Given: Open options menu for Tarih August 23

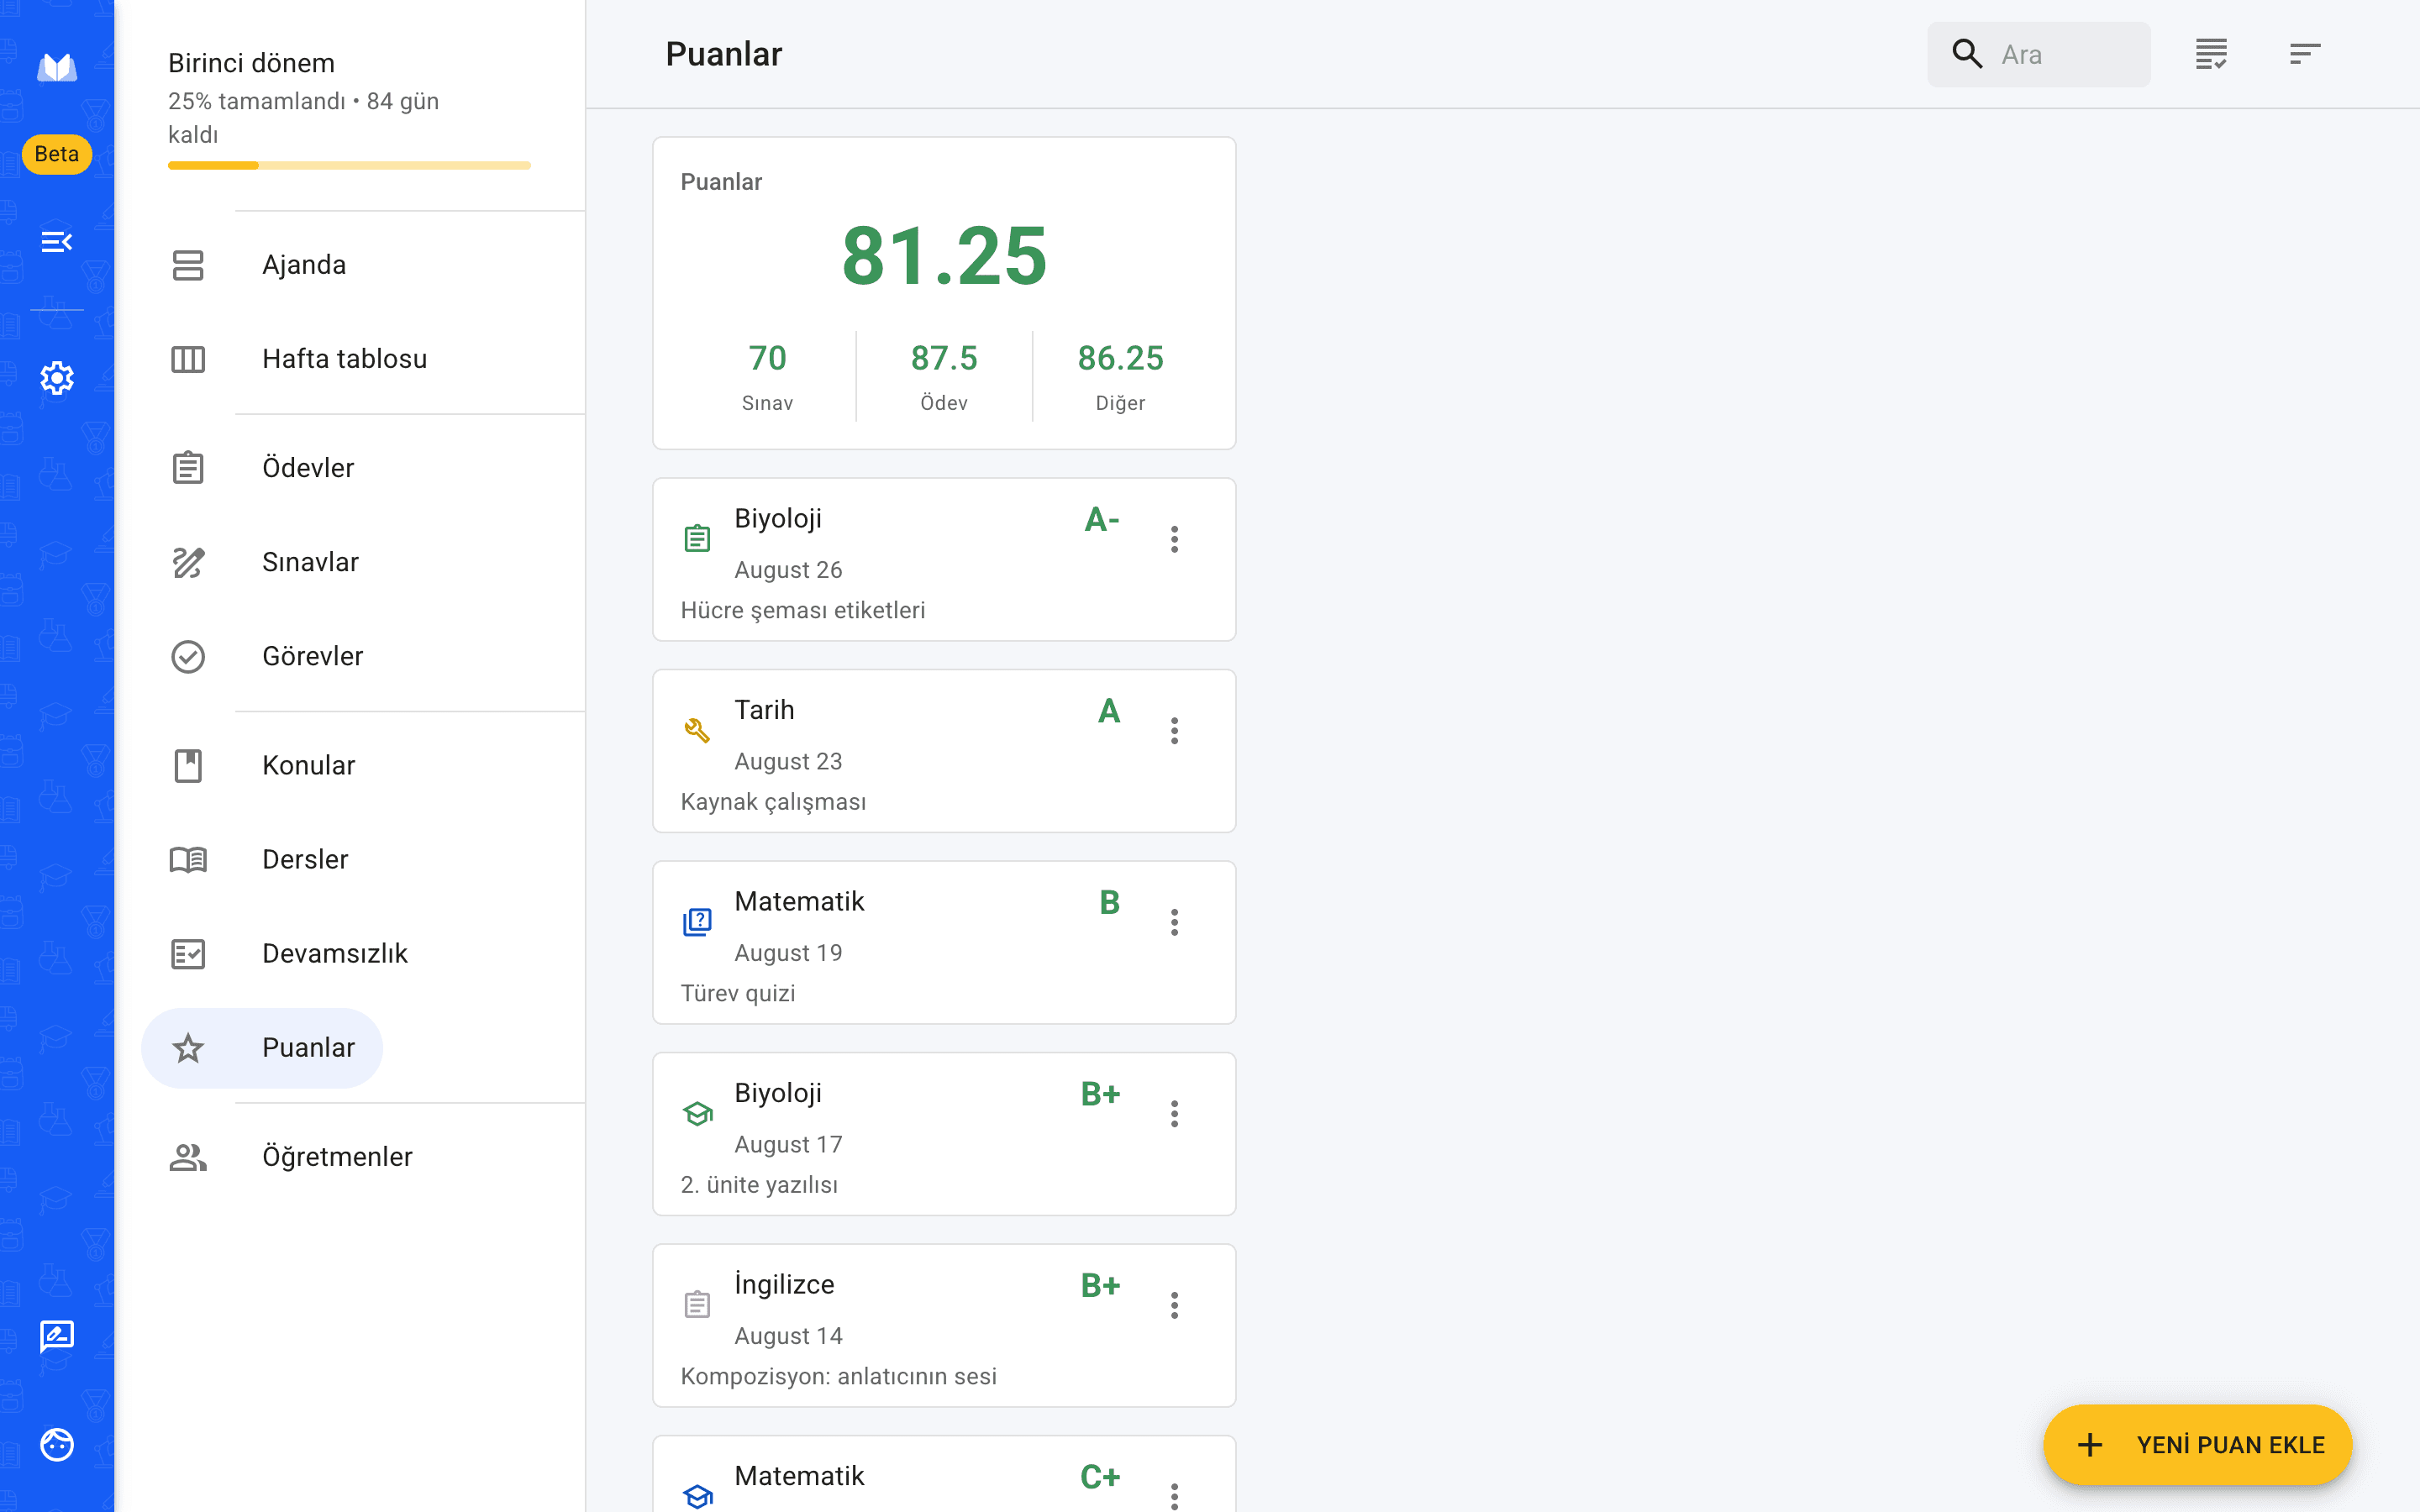Looking at the screenshot, I should (1175, 731).
